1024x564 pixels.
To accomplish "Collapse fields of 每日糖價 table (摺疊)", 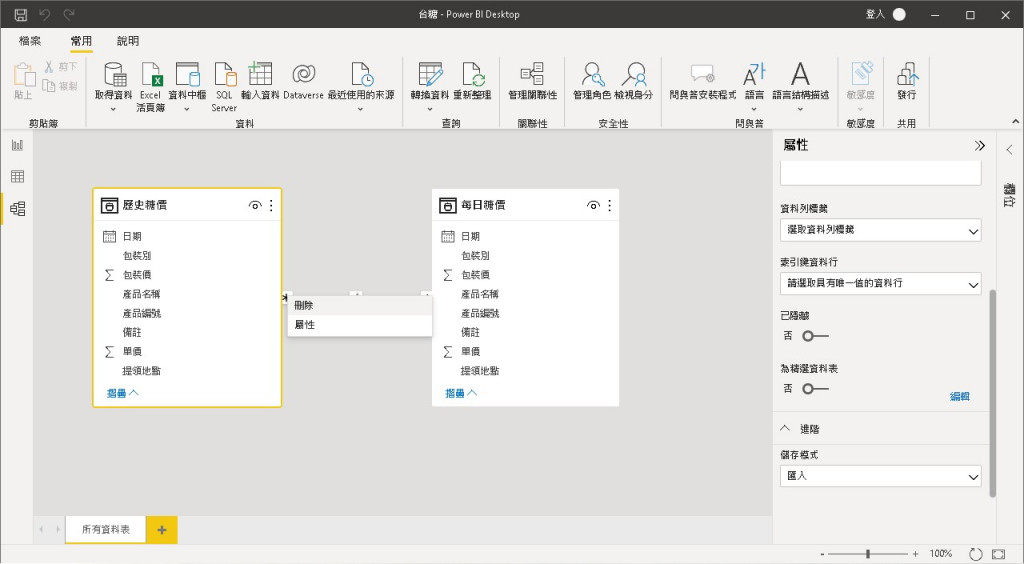I will 461,393.
